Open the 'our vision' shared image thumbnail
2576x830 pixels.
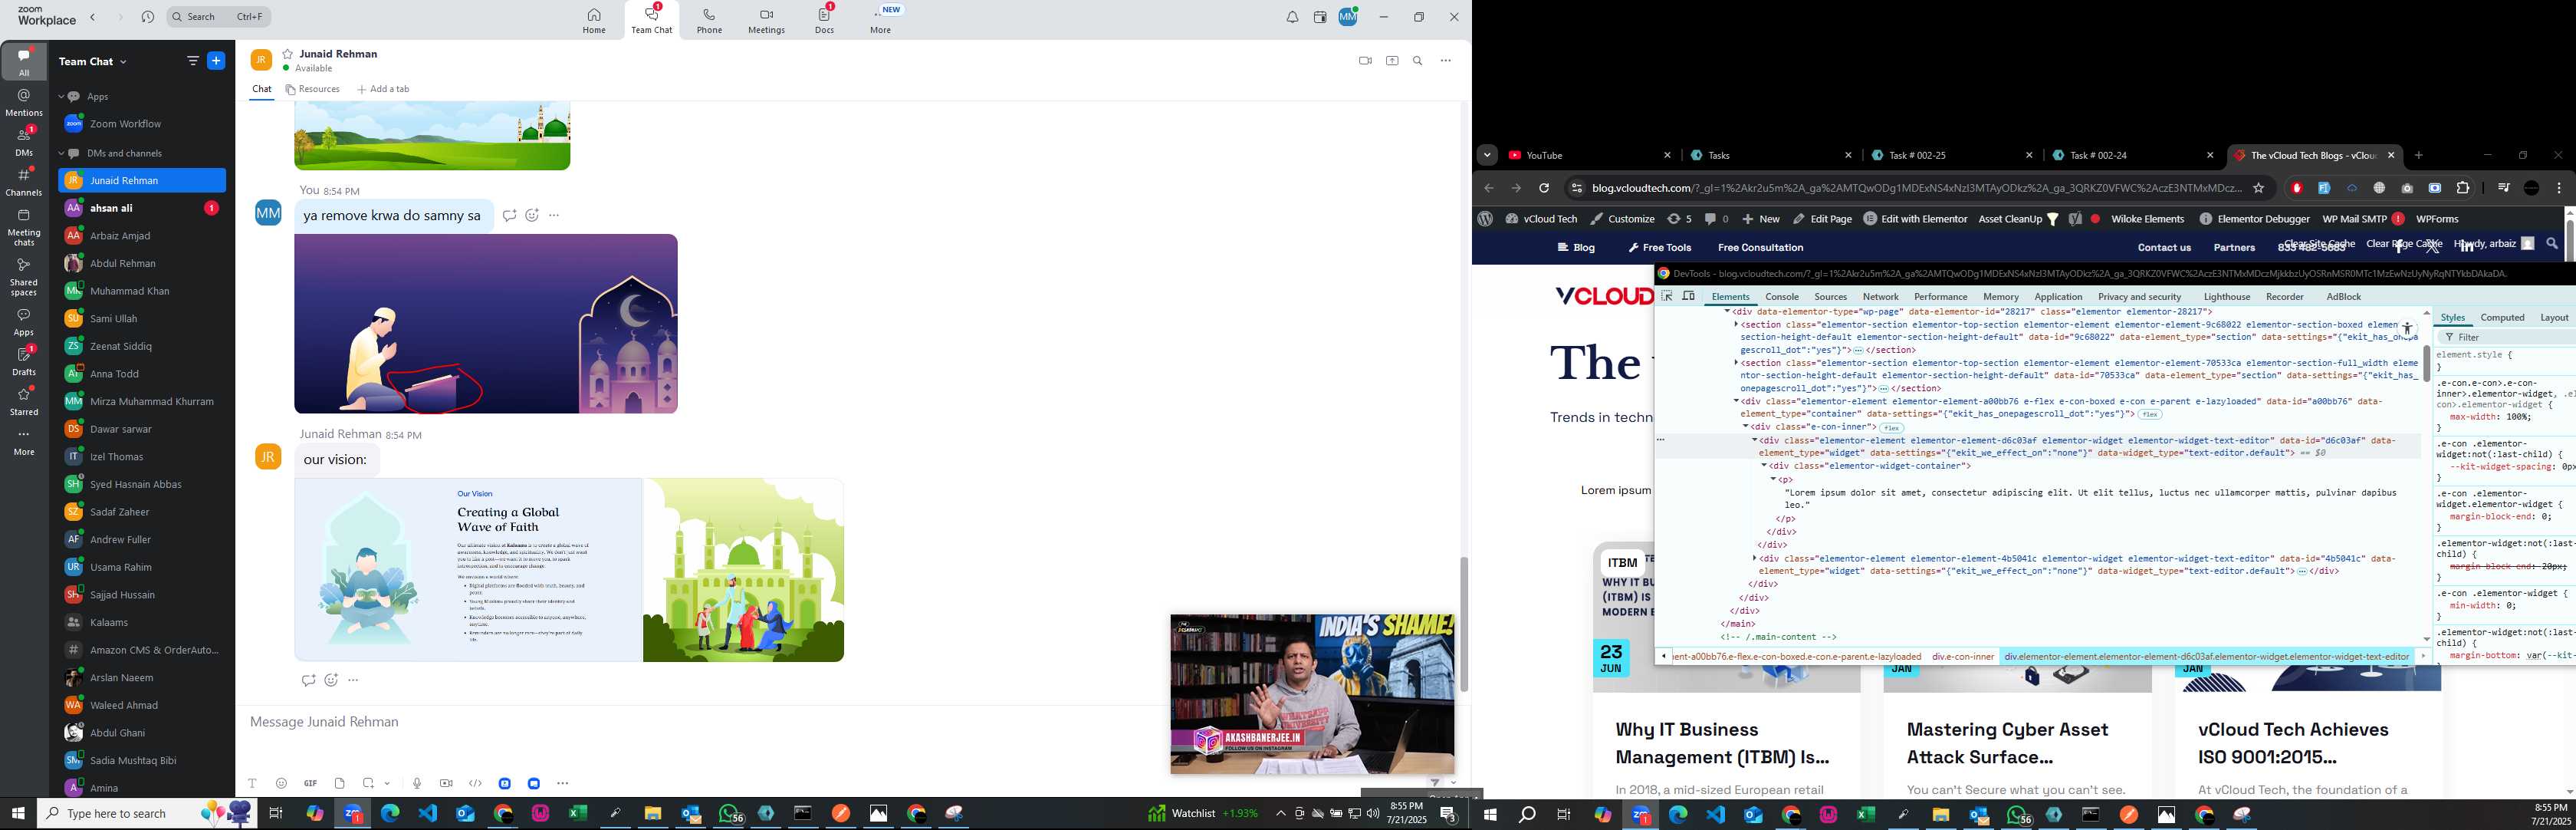click(569, 570)
